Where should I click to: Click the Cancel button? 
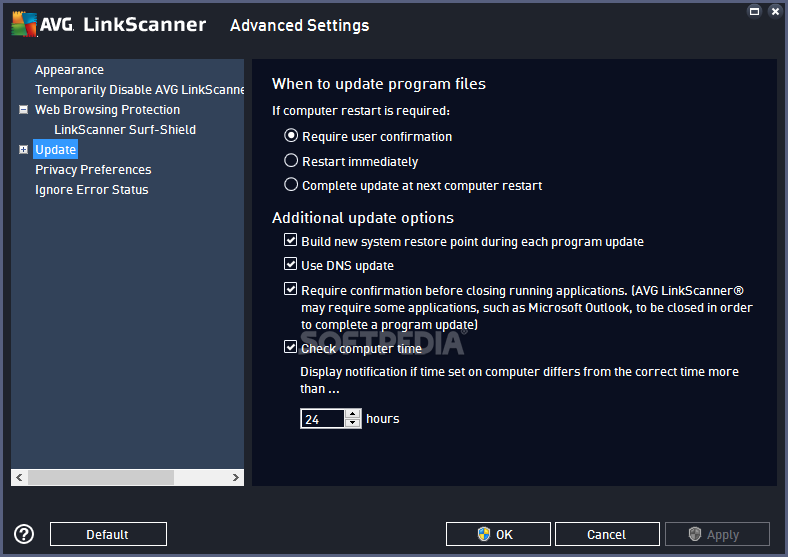607,534
